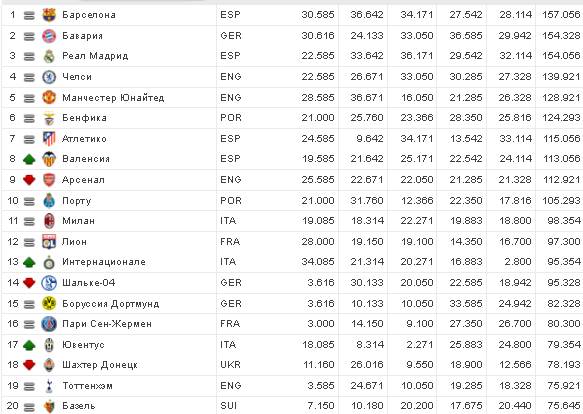Click the Порту team name
The height and width of the screenshot is (414, 583).
[x=77, y=201]
